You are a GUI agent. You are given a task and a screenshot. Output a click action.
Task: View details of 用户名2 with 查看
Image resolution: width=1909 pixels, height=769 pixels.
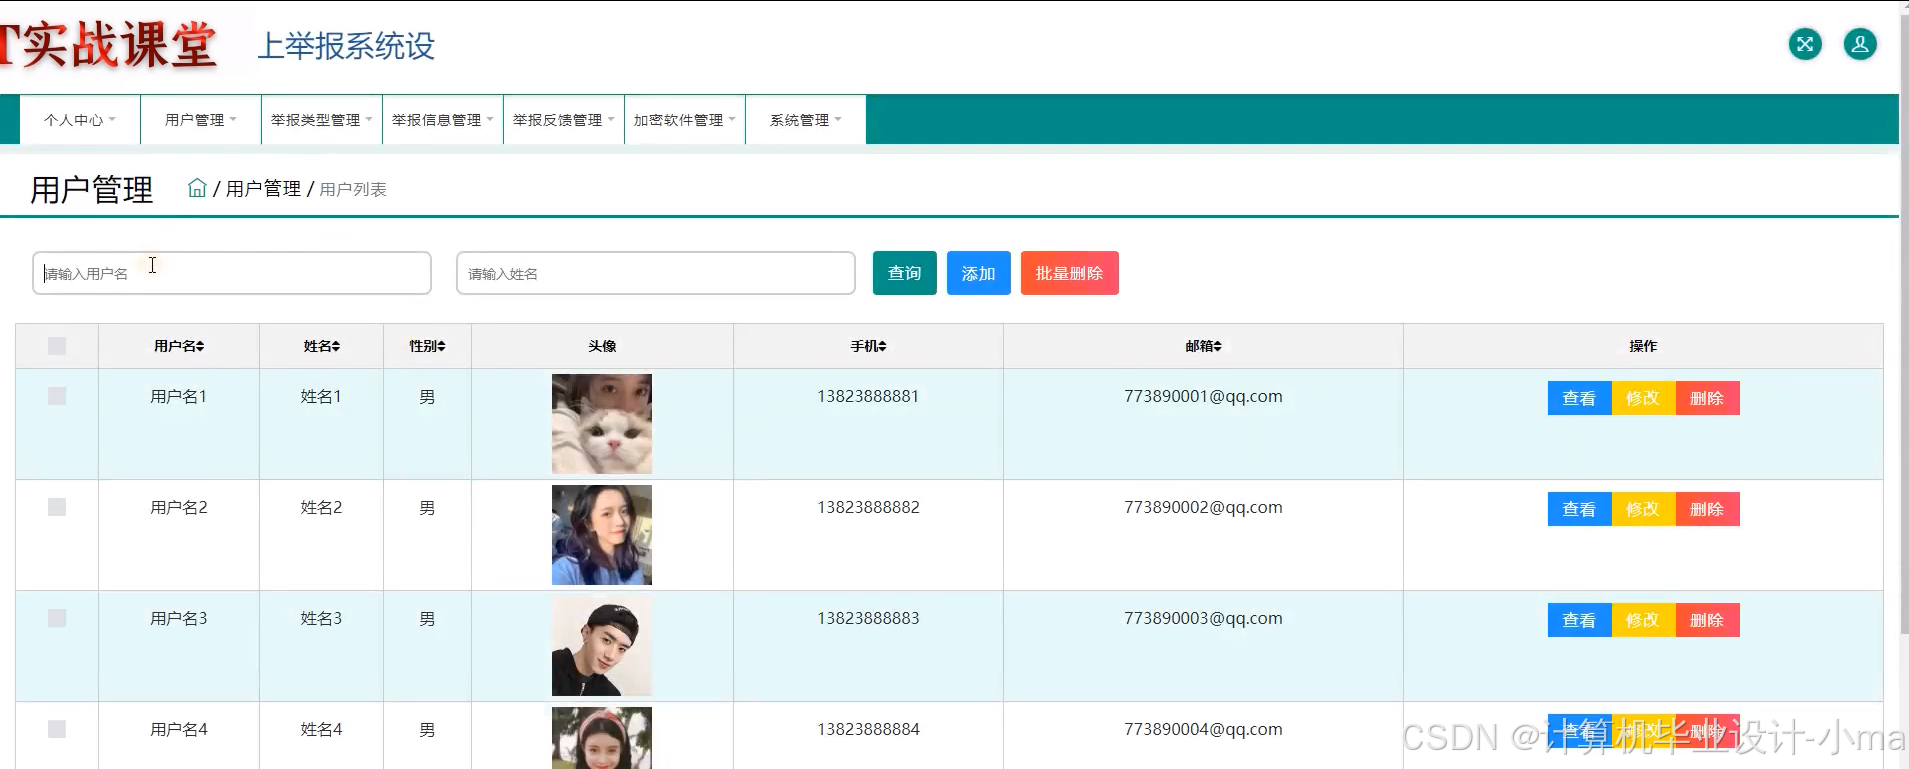point(1580,509)
